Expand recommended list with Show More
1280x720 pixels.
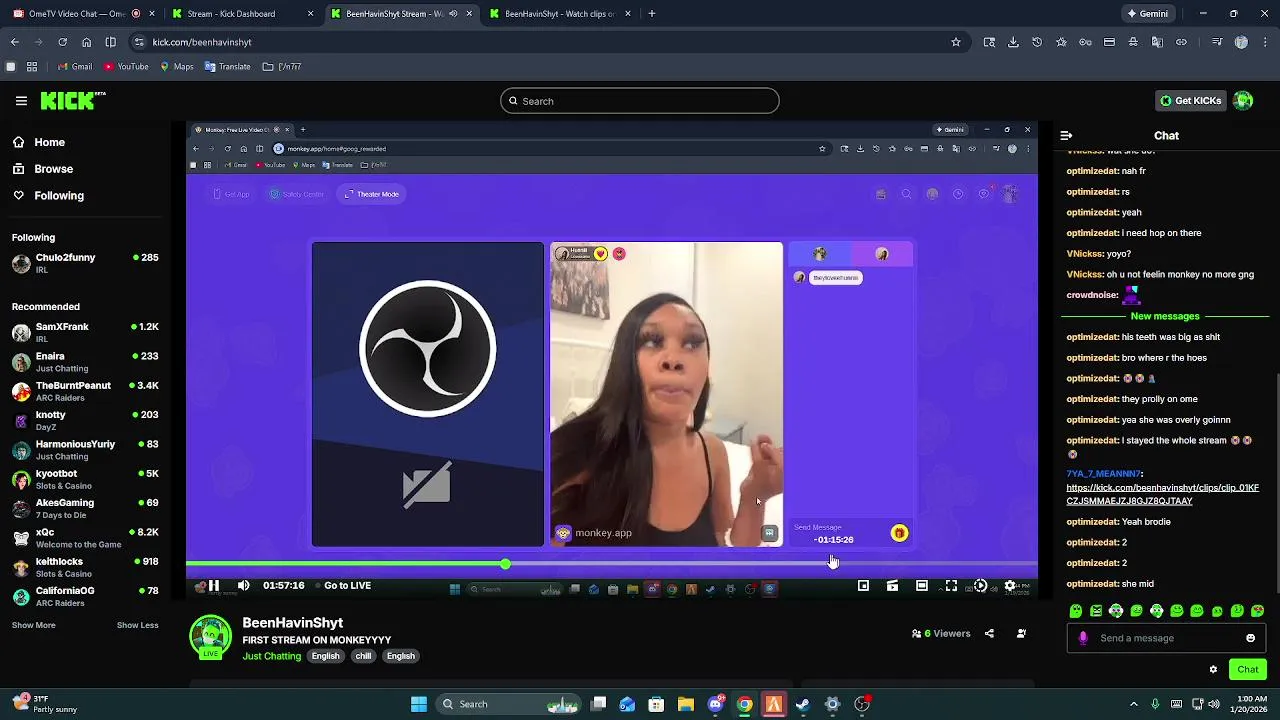pyautogui.click(x=34, y=626)
